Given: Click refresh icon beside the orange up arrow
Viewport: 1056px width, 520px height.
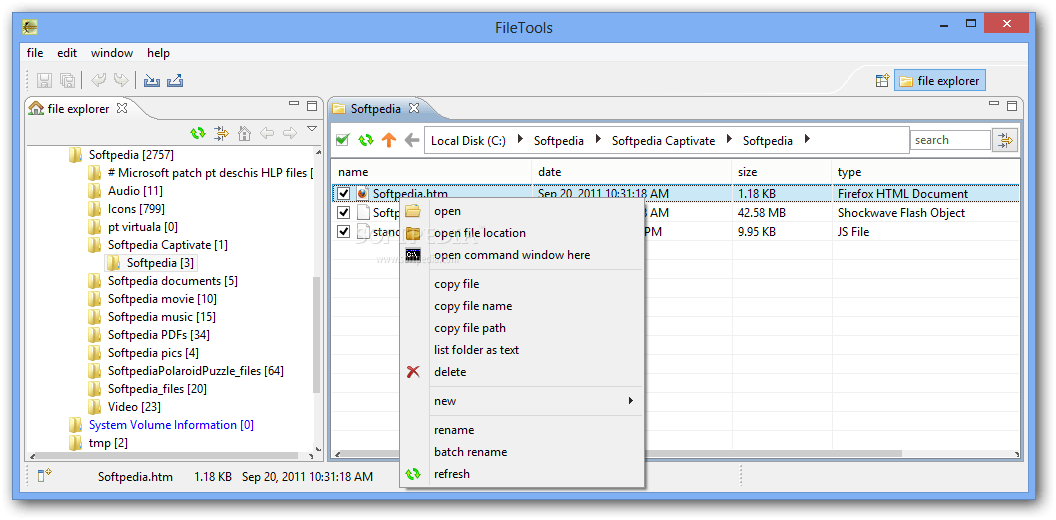Looking at the screenshot, I should (366, 140).
